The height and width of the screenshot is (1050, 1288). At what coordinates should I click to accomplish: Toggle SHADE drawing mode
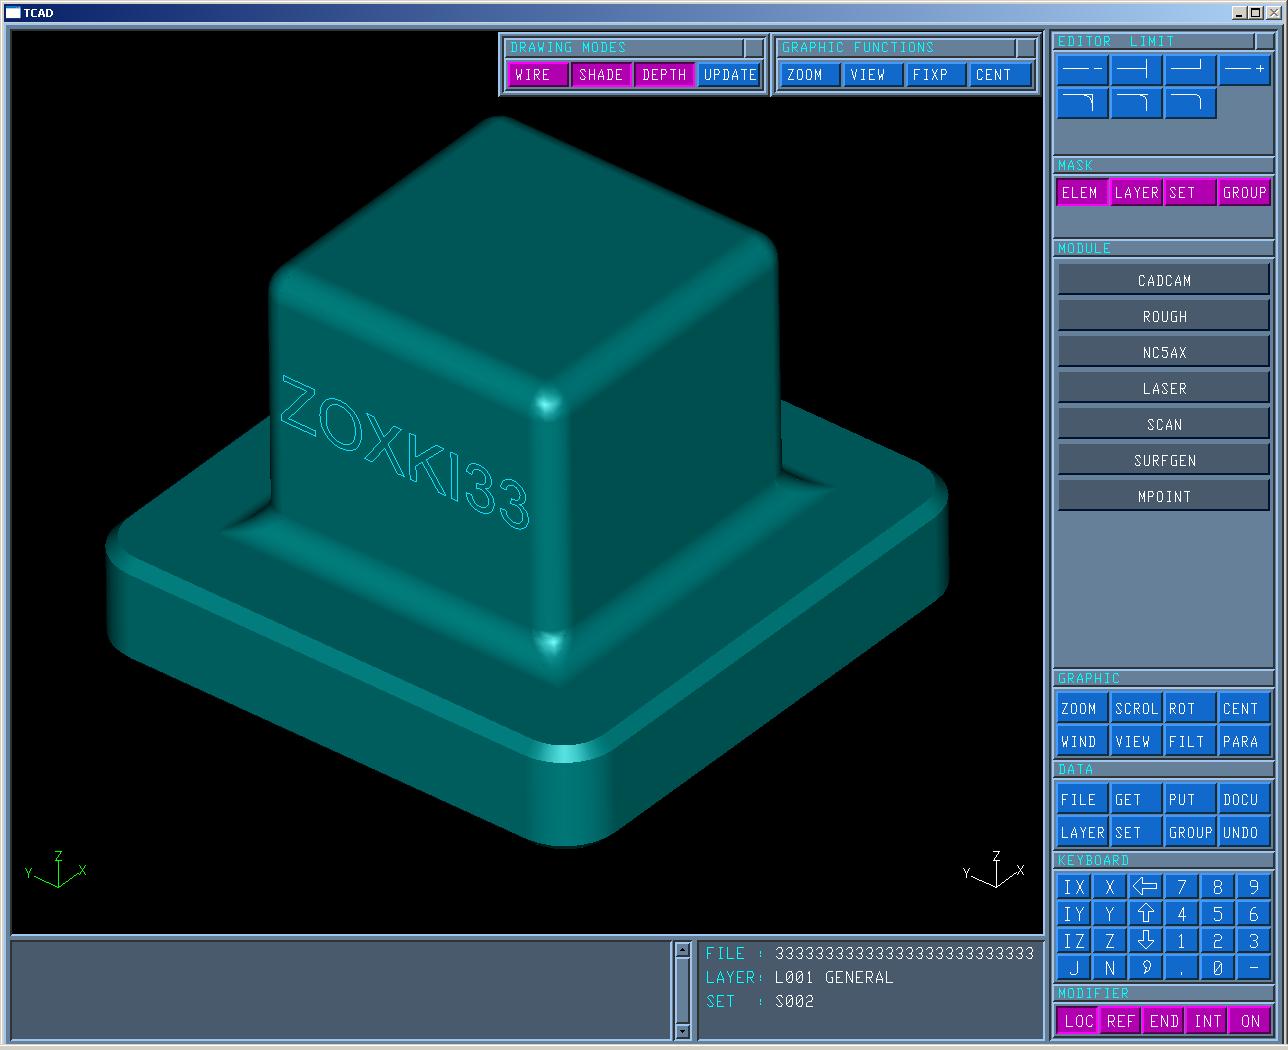coord(601,75)
